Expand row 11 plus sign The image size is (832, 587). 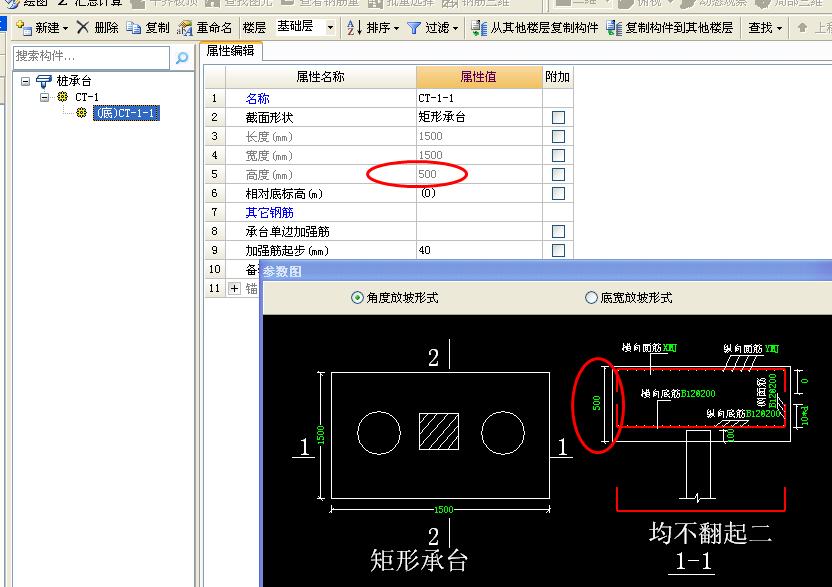(234, 288)
